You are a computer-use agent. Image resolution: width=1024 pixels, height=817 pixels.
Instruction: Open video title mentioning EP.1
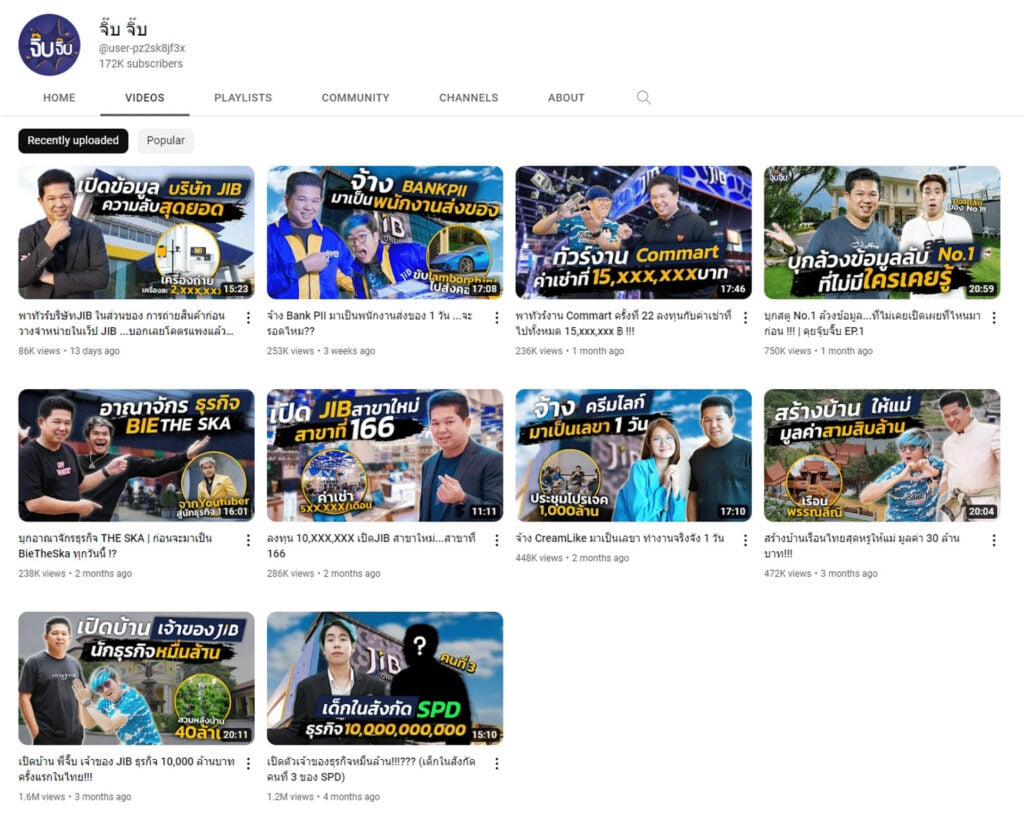(x=872, y=323)
